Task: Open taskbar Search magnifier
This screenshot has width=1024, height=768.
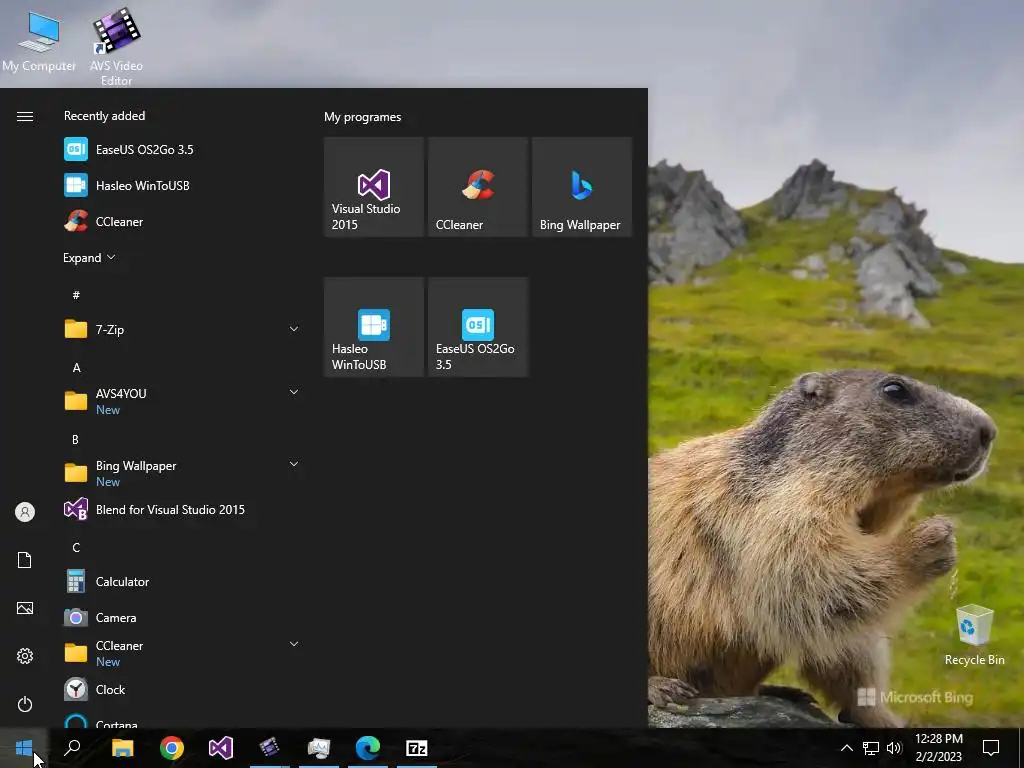Action: point(72,748)
